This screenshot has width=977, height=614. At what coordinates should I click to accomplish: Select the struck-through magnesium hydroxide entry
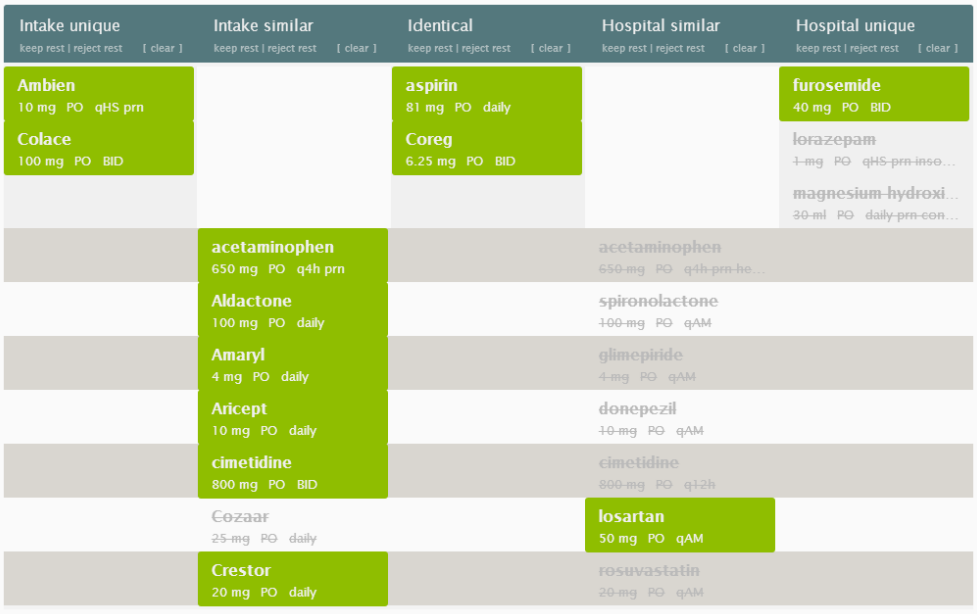pos(874,203)
